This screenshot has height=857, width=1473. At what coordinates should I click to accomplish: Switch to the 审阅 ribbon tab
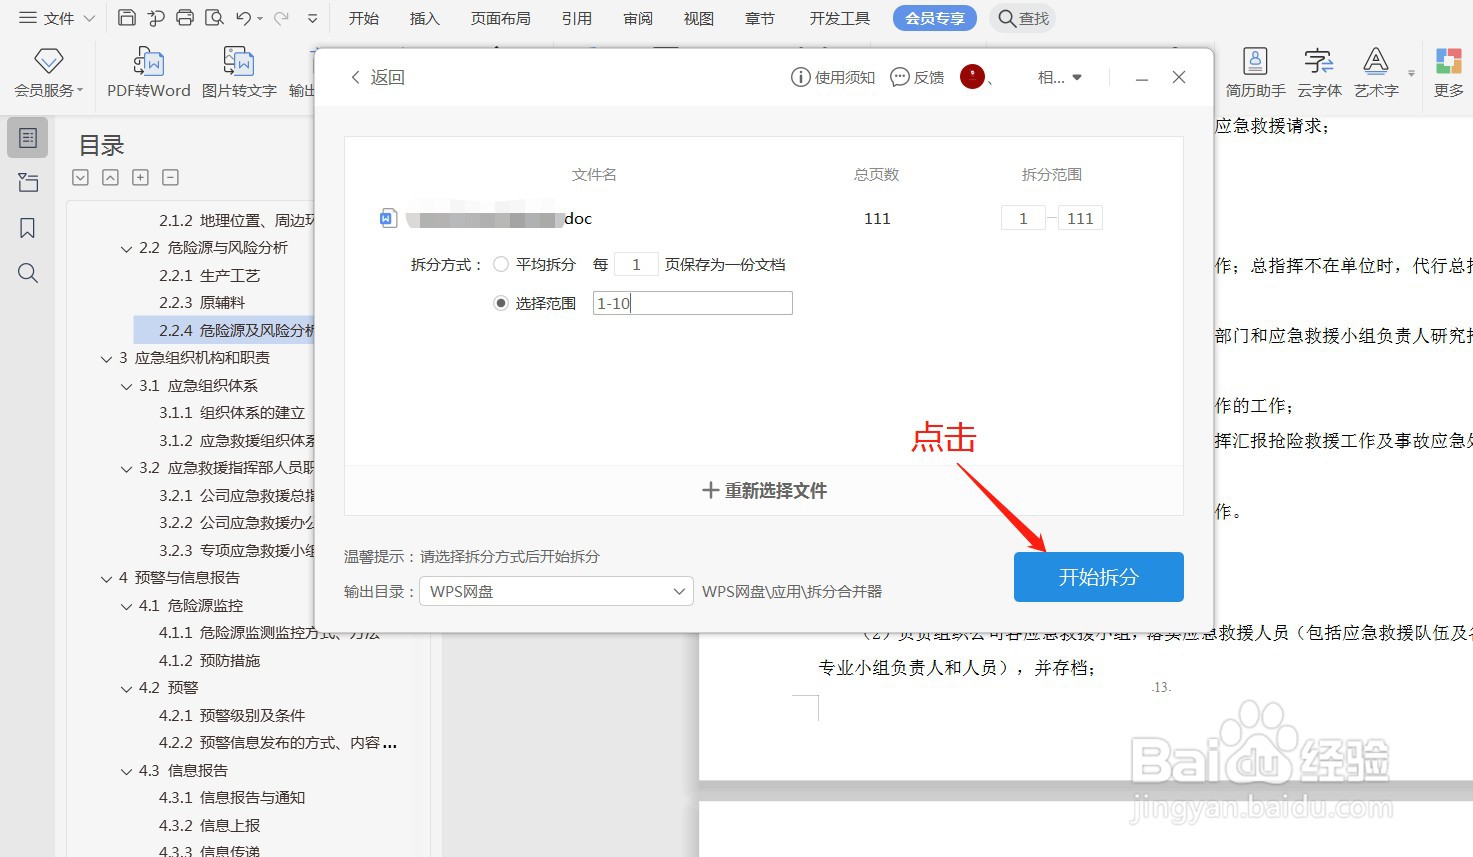click(637, 17)
